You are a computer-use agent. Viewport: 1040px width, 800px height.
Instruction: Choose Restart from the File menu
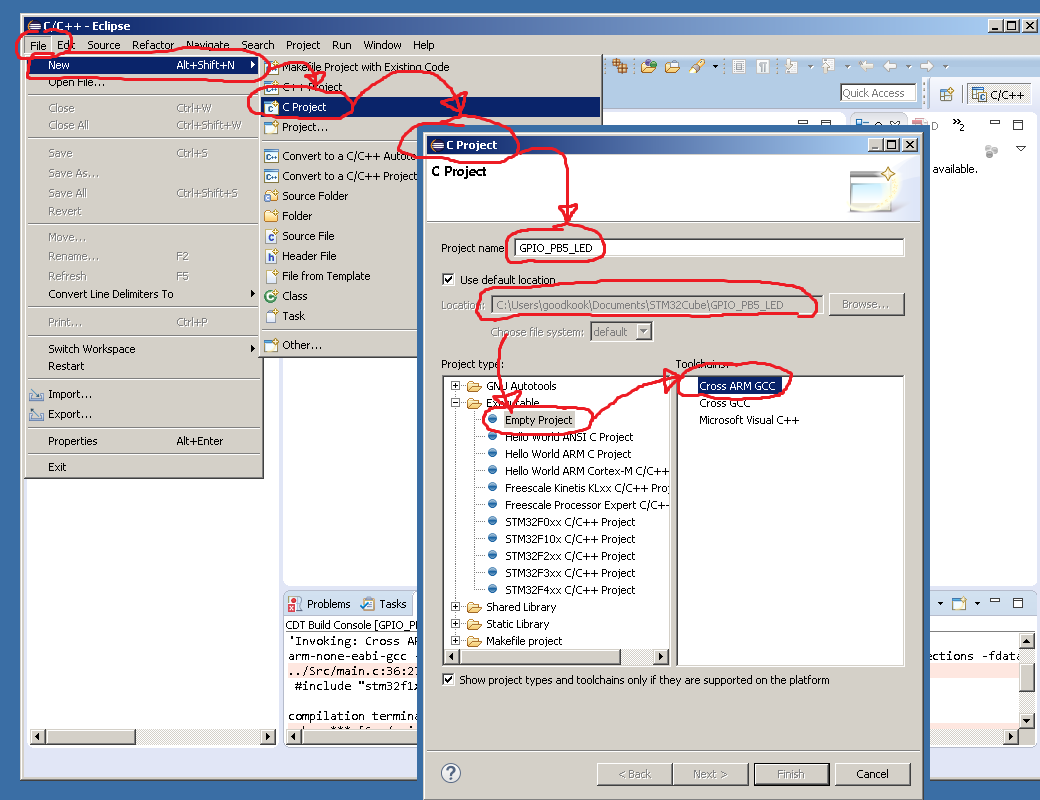pos(145,366)
